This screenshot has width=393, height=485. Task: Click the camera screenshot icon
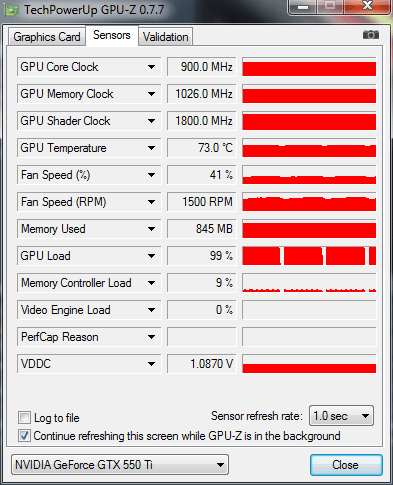point(371,35)
